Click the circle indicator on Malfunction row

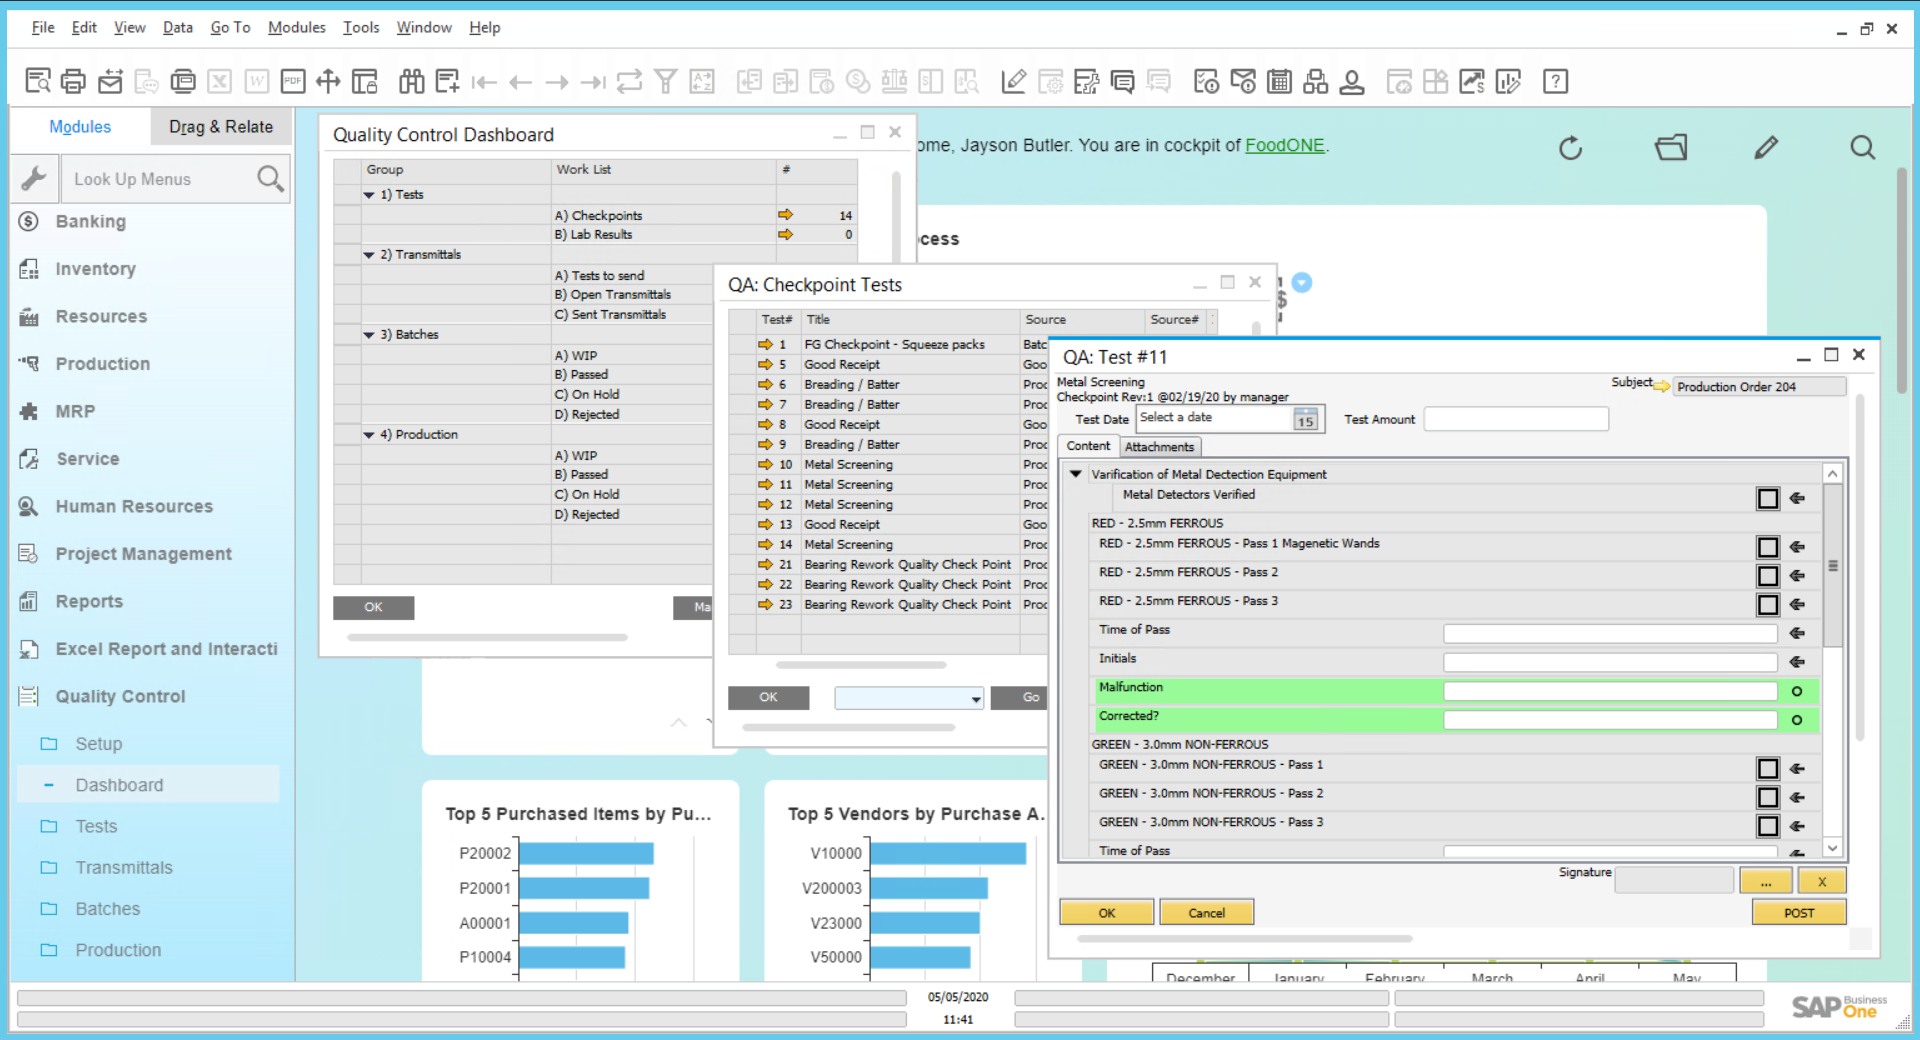pos(1797,691)
